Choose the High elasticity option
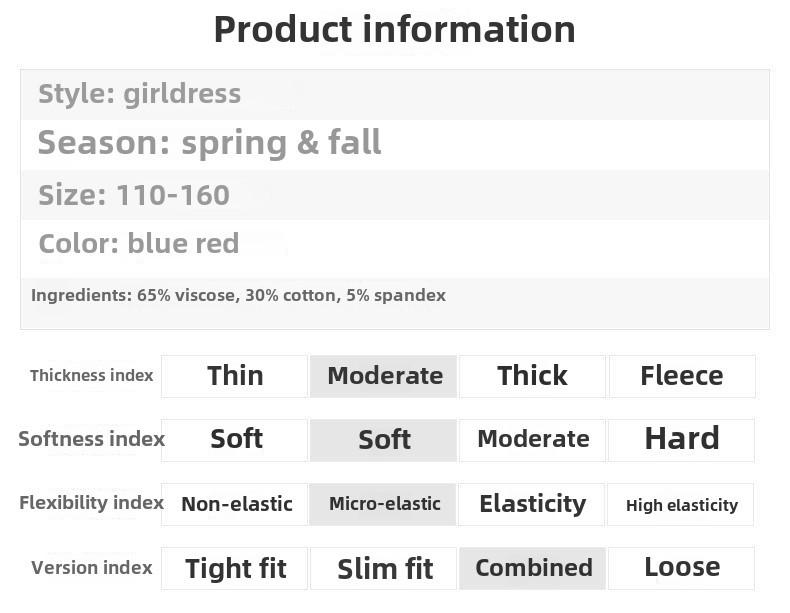Image resolution: width=790 pixels, height=613 pixels. 681,505
